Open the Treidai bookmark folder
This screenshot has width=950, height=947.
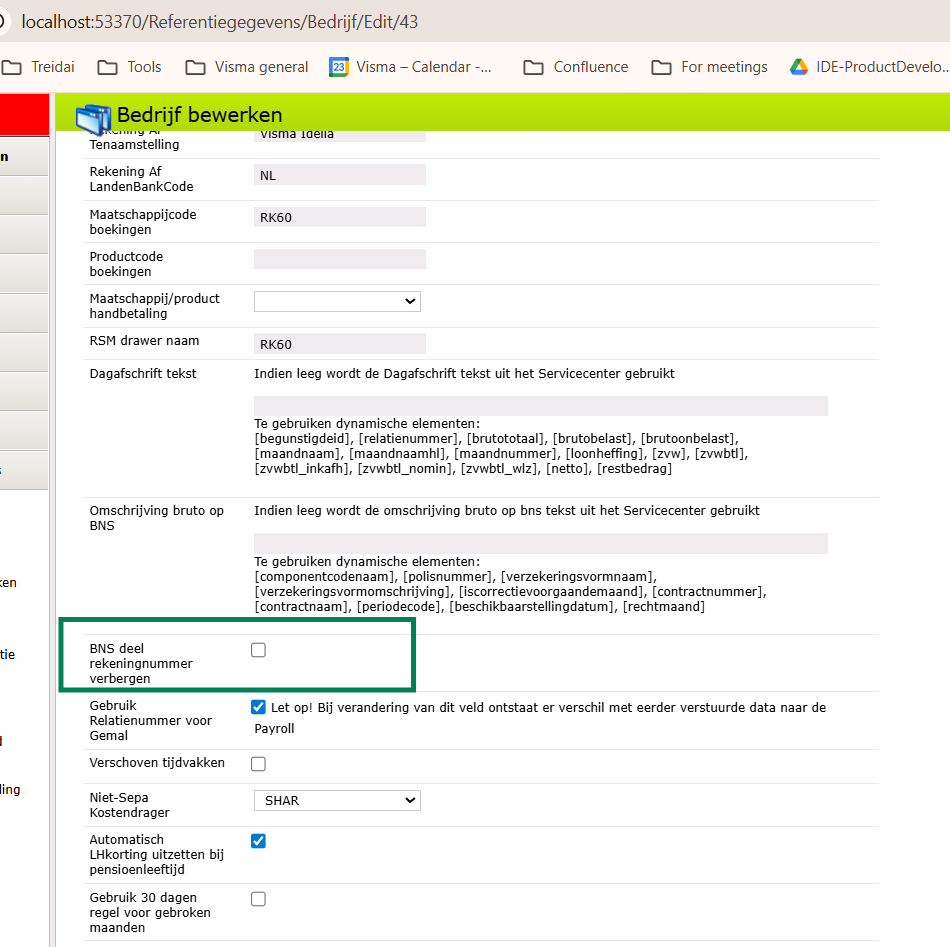point(38,67)
